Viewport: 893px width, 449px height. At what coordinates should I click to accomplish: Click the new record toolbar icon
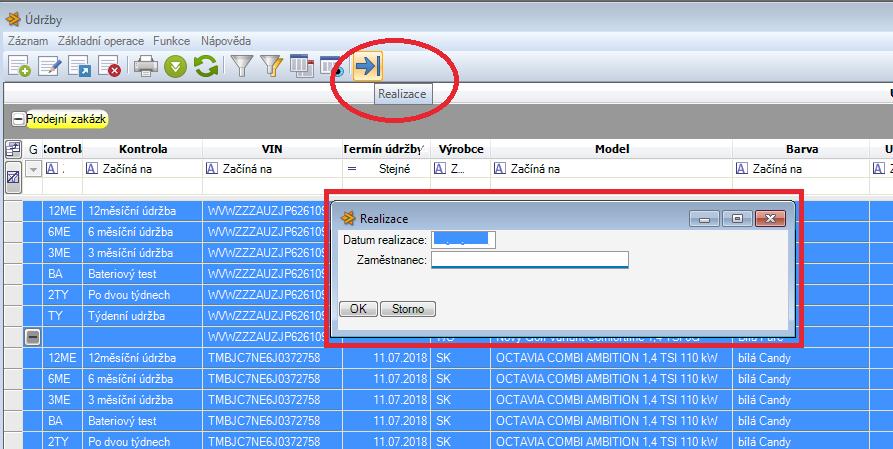click(x=19, y=66)
